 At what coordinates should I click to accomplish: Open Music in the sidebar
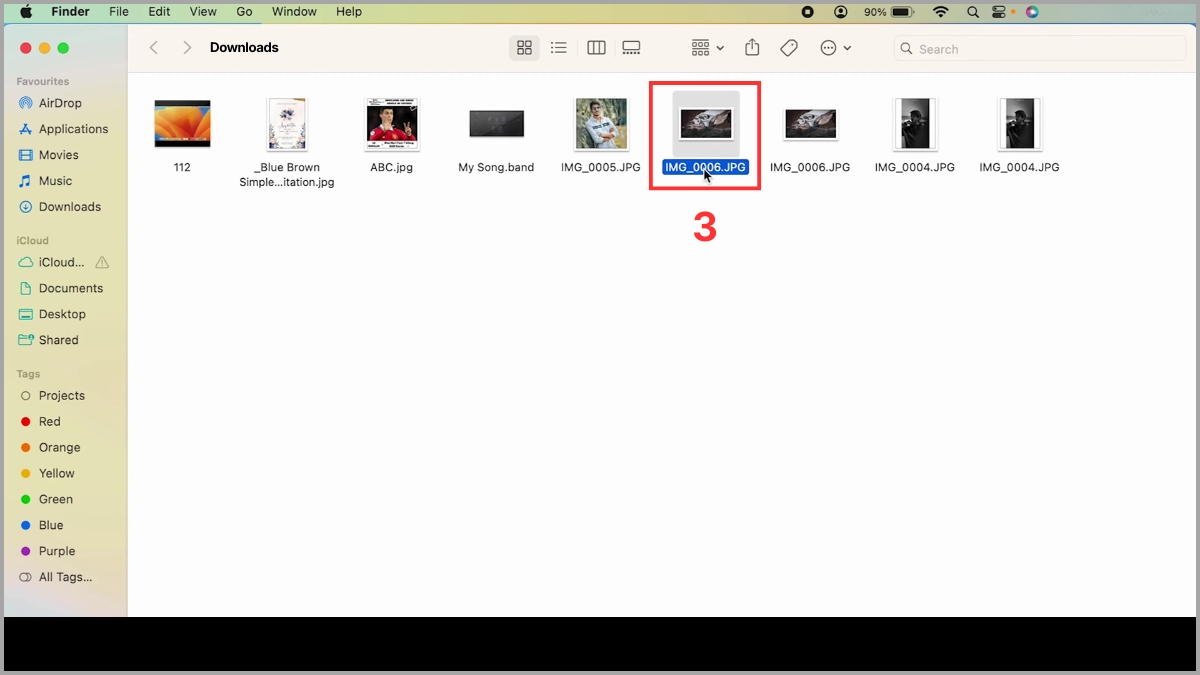click(x=55, y=181)
